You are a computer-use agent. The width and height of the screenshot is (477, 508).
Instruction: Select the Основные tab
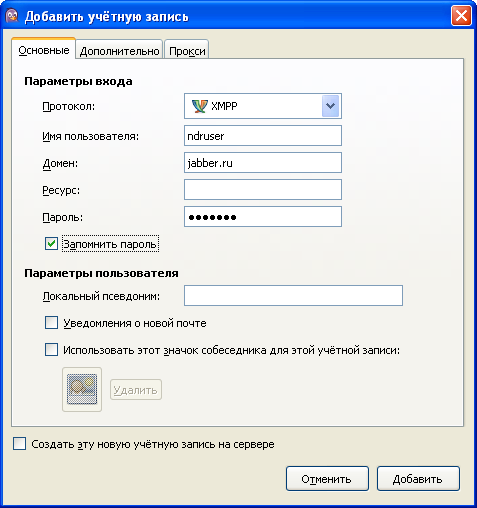tap(44, 49)
